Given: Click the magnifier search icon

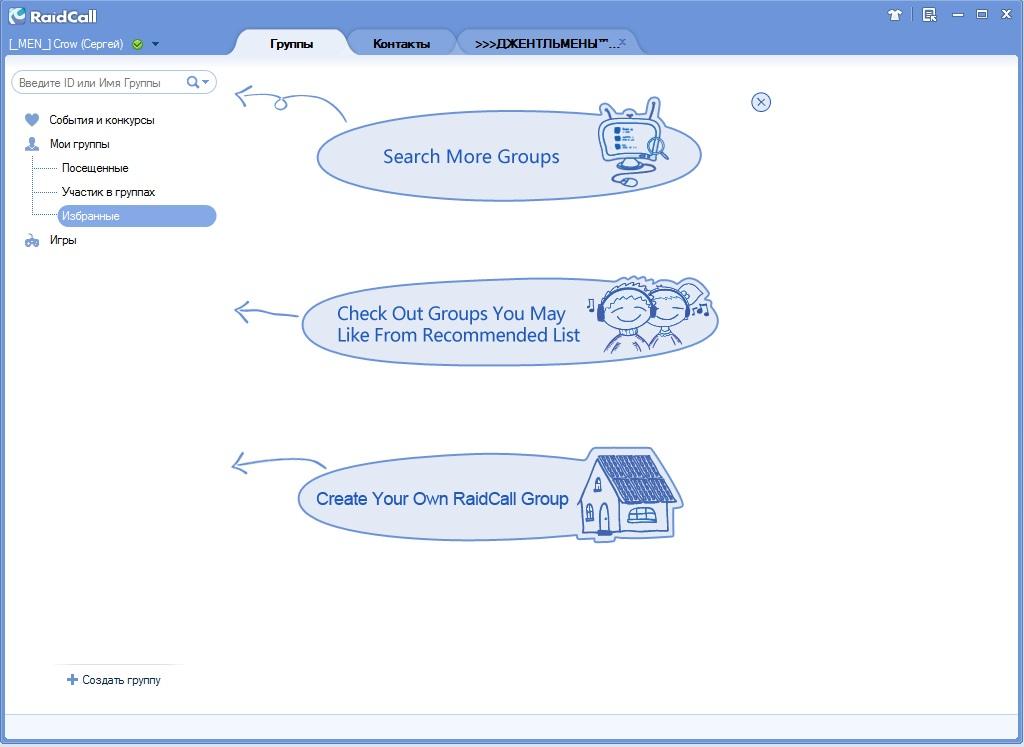Looking at the screenshot, I should coord(193,82).
